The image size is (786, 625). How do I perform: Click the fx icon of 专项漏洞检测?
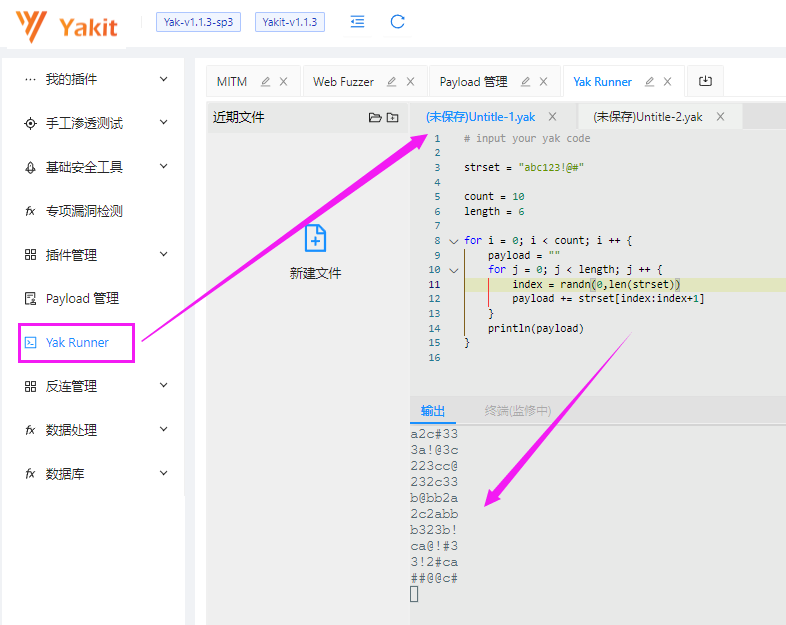pos(30,211)
